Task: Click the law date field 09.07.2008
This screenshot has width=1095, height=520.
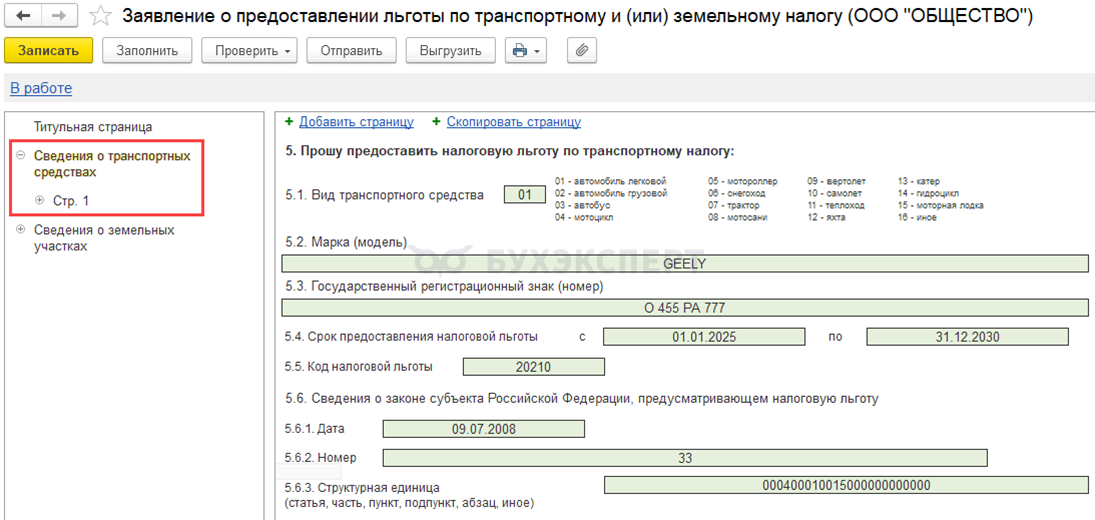Action: pyautogui.click(x=484, y=429)
